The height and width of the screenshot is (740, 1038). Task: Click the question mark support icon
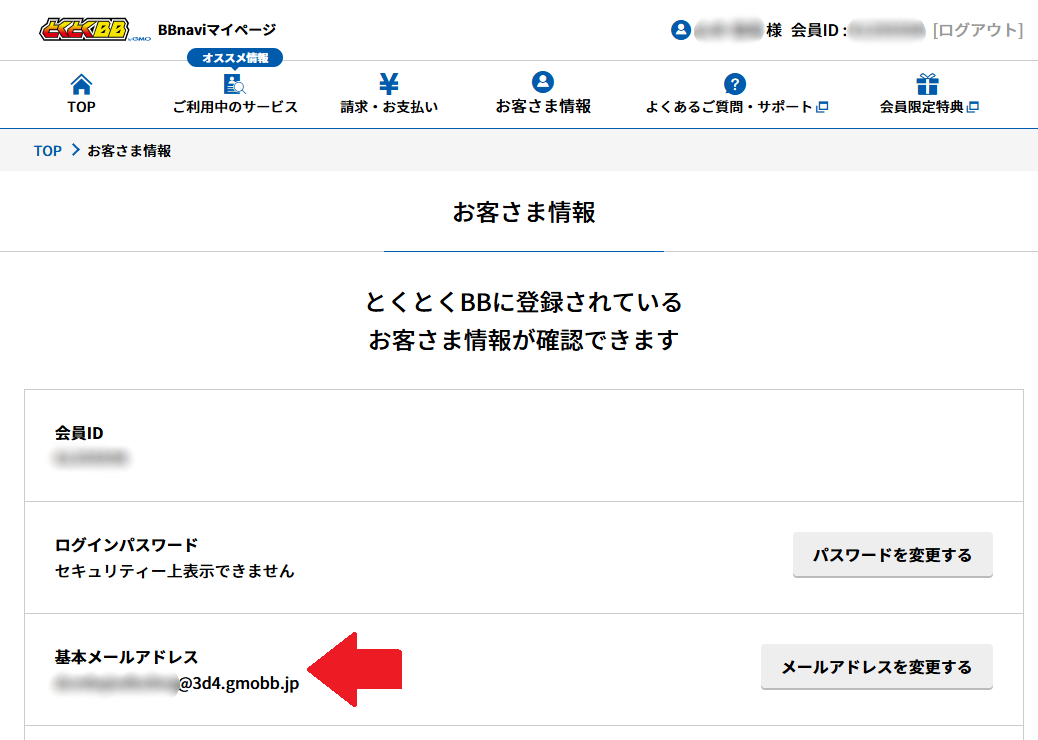click(735, 84)
